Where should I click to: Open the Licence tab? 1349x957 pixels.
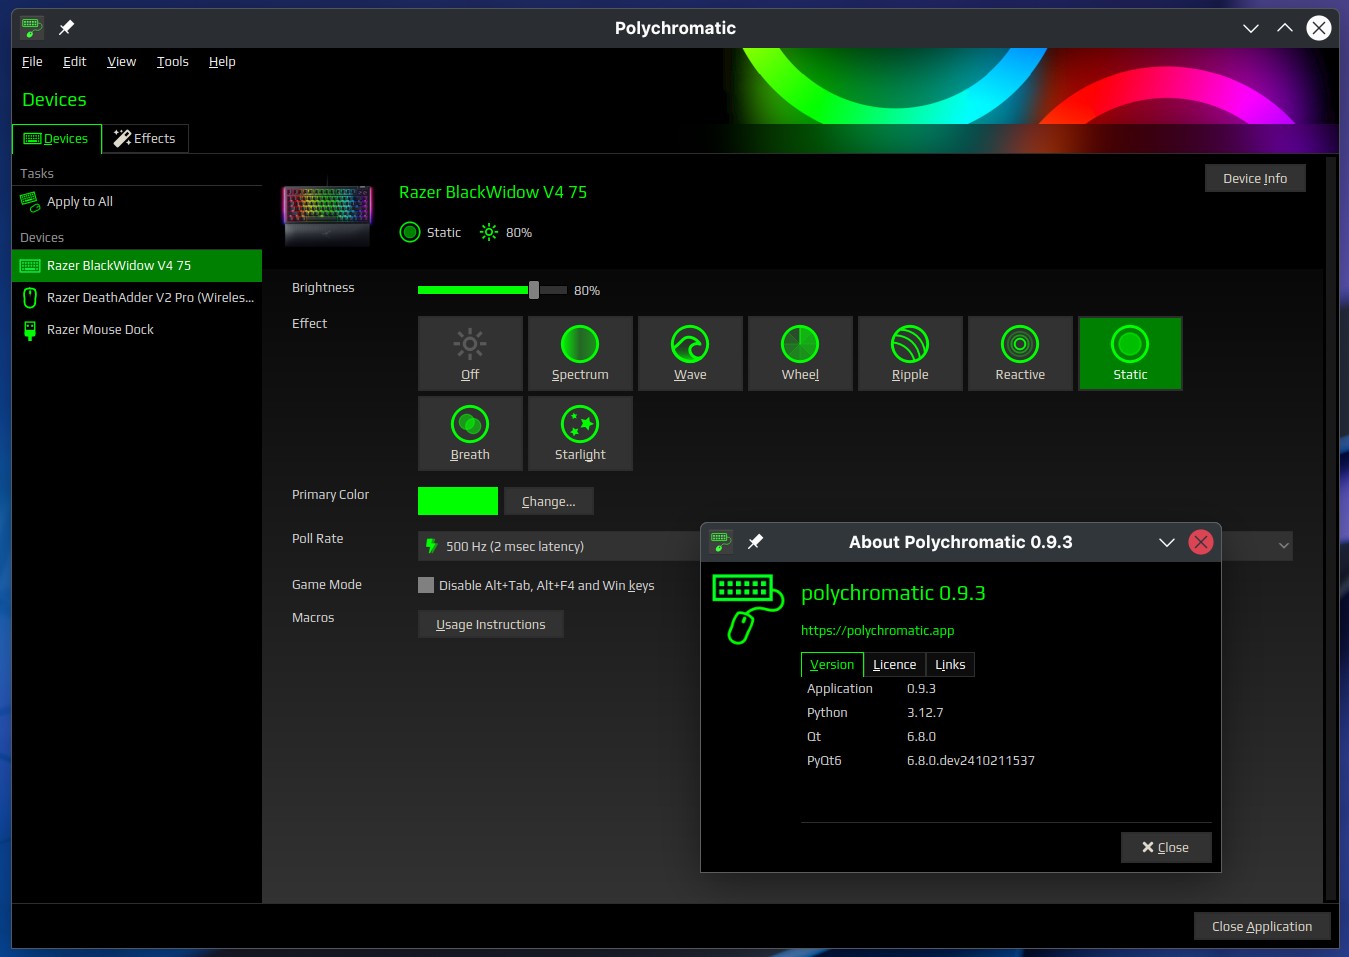pos(894,665)
